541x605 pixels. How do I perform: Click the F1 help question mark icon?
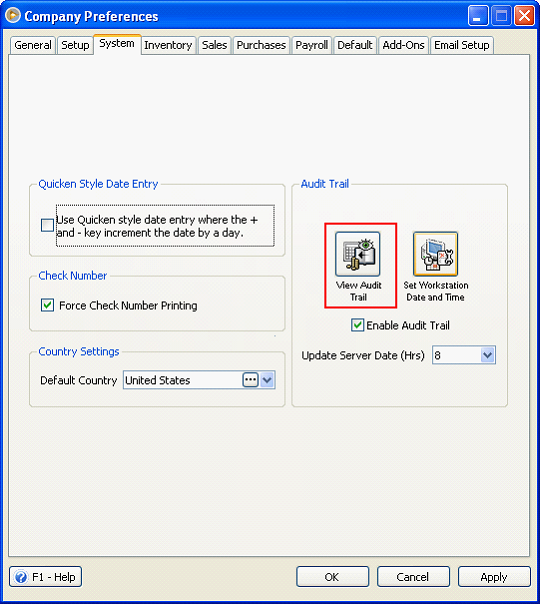tap(20, 577)
